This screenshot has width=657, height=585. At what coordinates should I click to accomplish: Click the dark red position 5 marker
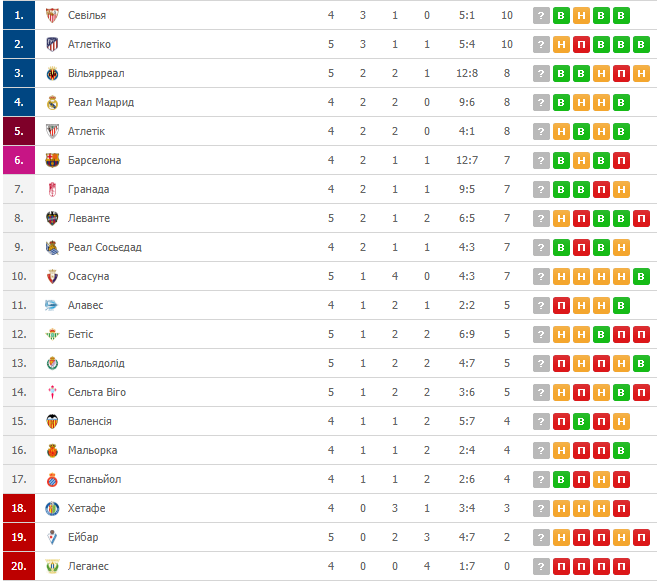(x=19, y=131)
